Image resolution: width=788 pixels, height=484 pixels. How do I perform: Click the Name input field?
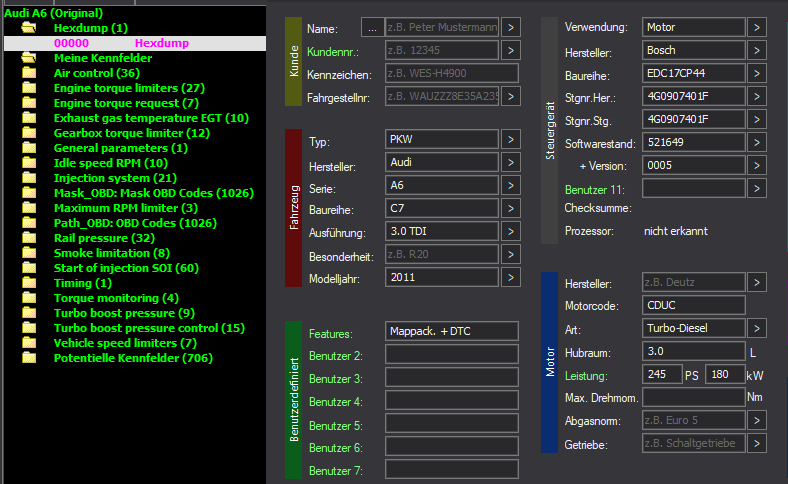coord(442,27)
